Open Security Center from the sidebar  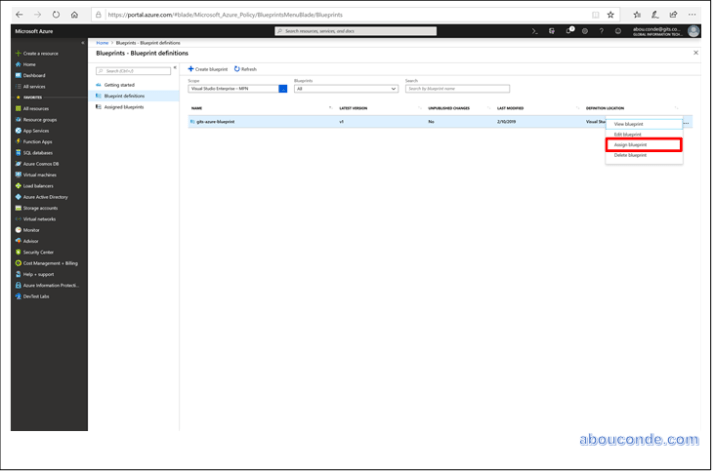(39, 251)
